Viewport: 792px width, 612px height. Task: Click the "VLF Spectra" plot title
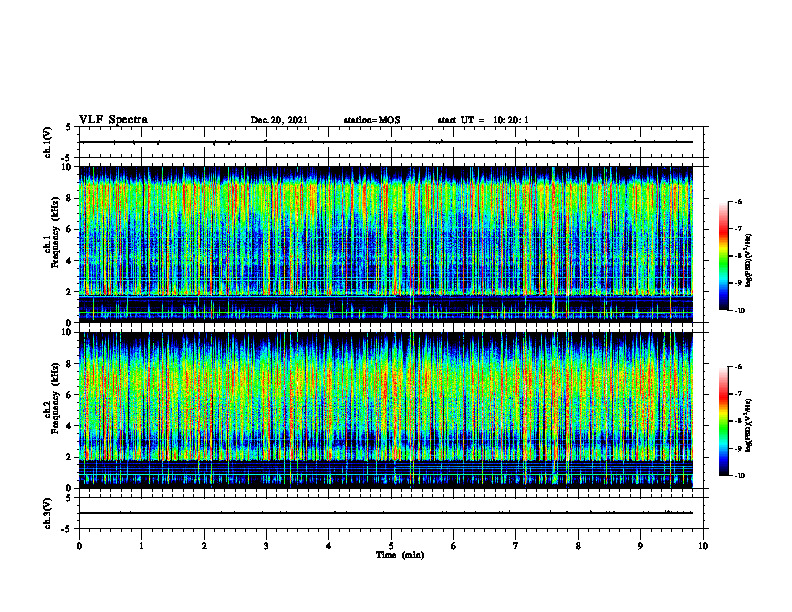coord(113,120)
